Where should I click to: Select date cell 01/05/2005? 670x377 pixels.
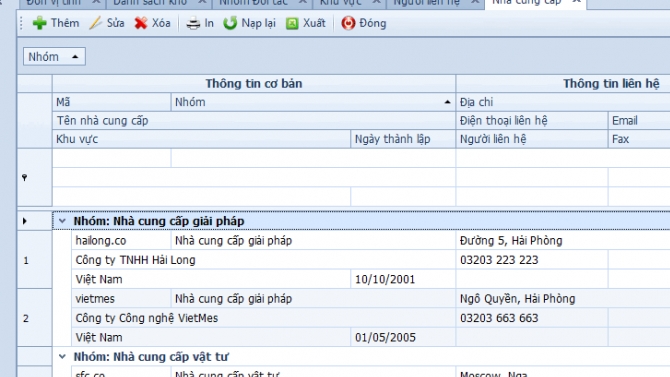click(x=403, y=337)
